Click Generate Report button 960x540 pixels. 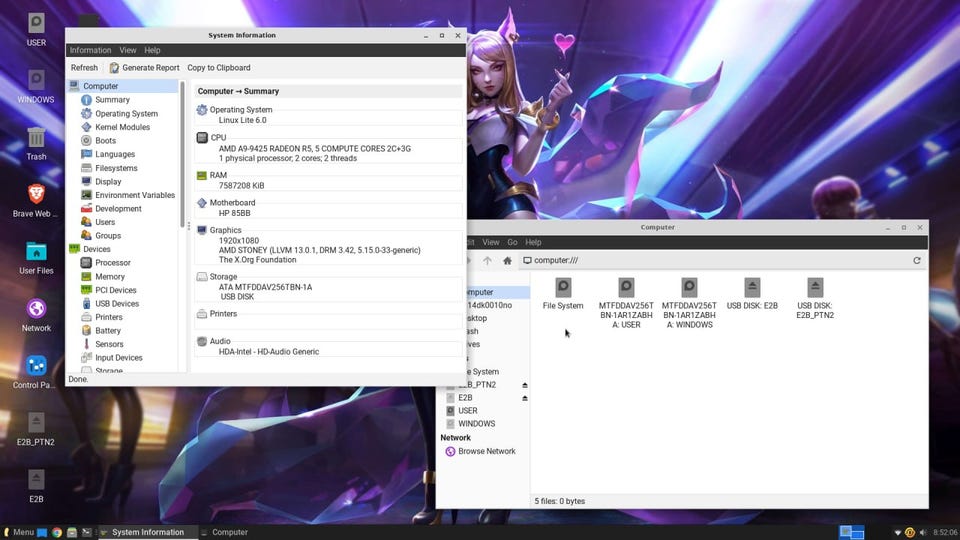coord(144,67)
